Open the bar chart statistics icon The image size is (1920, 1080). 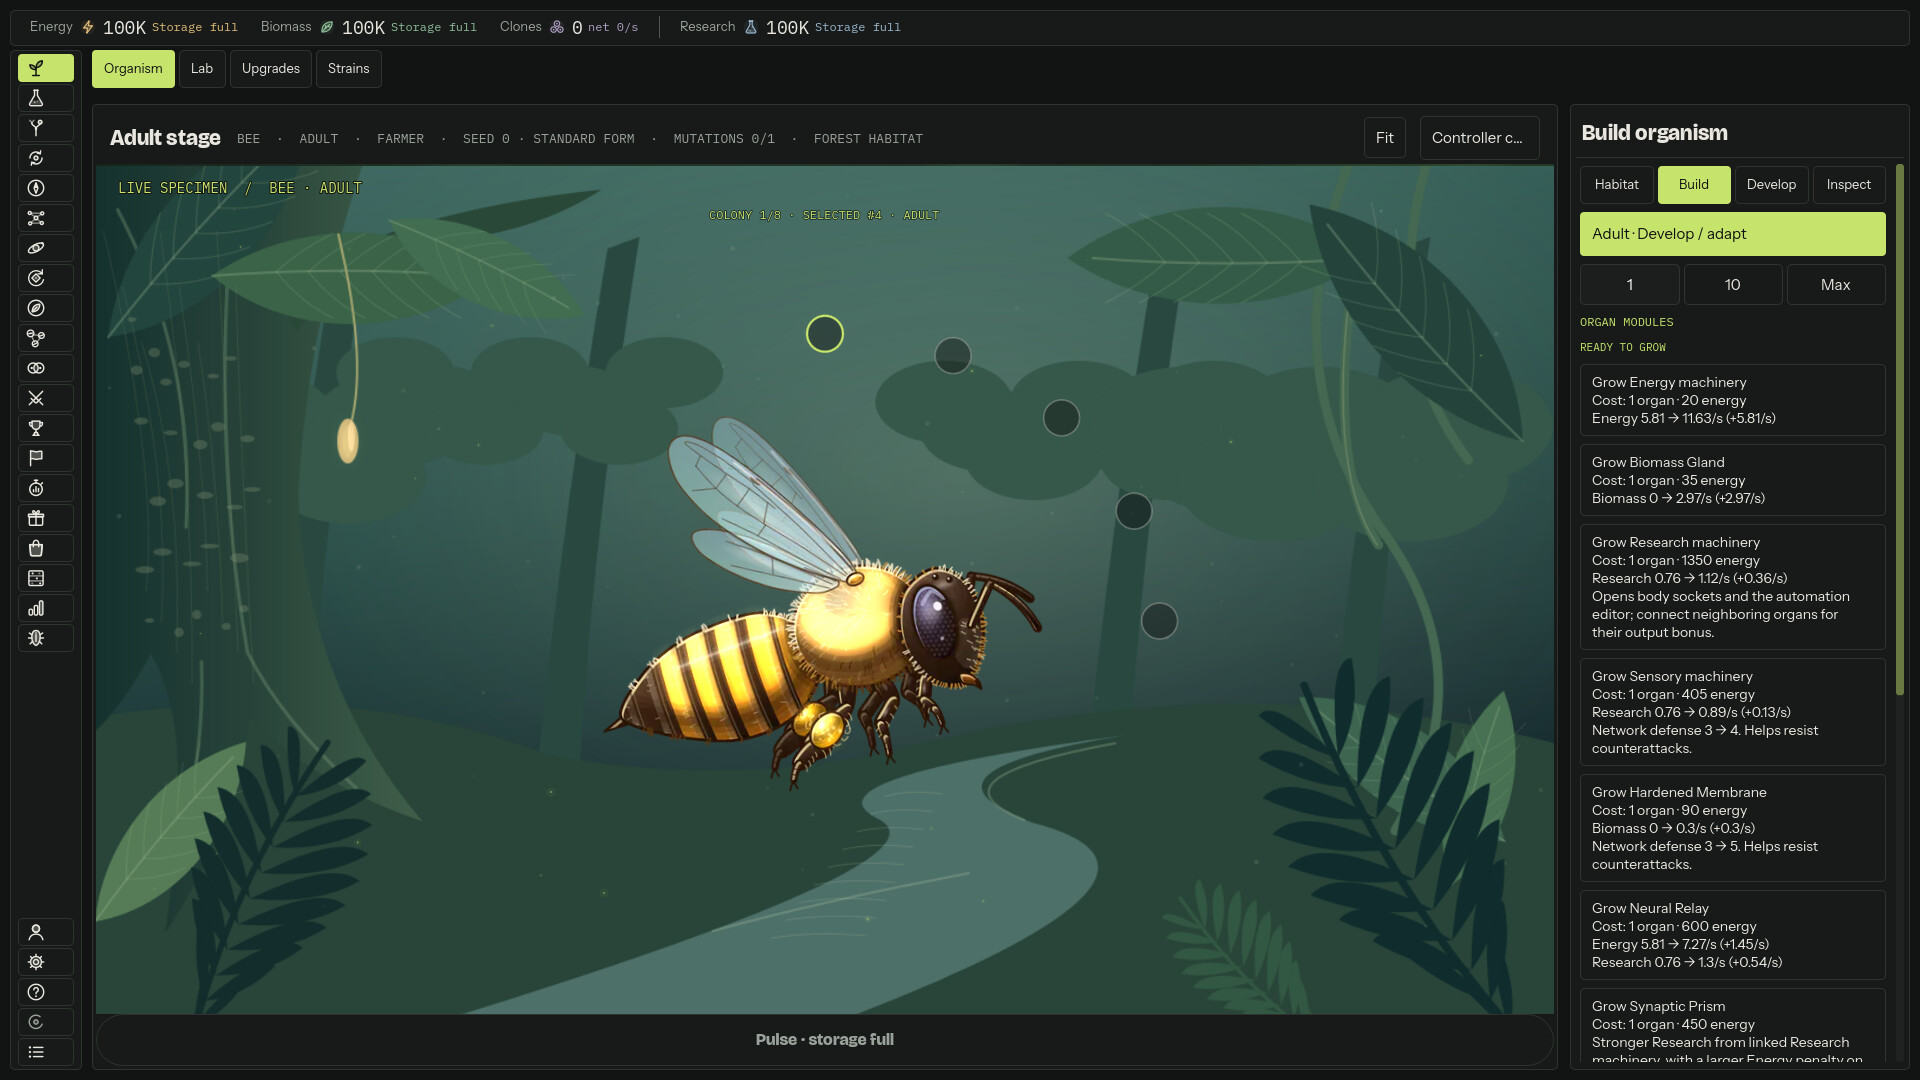coord(45,608)
